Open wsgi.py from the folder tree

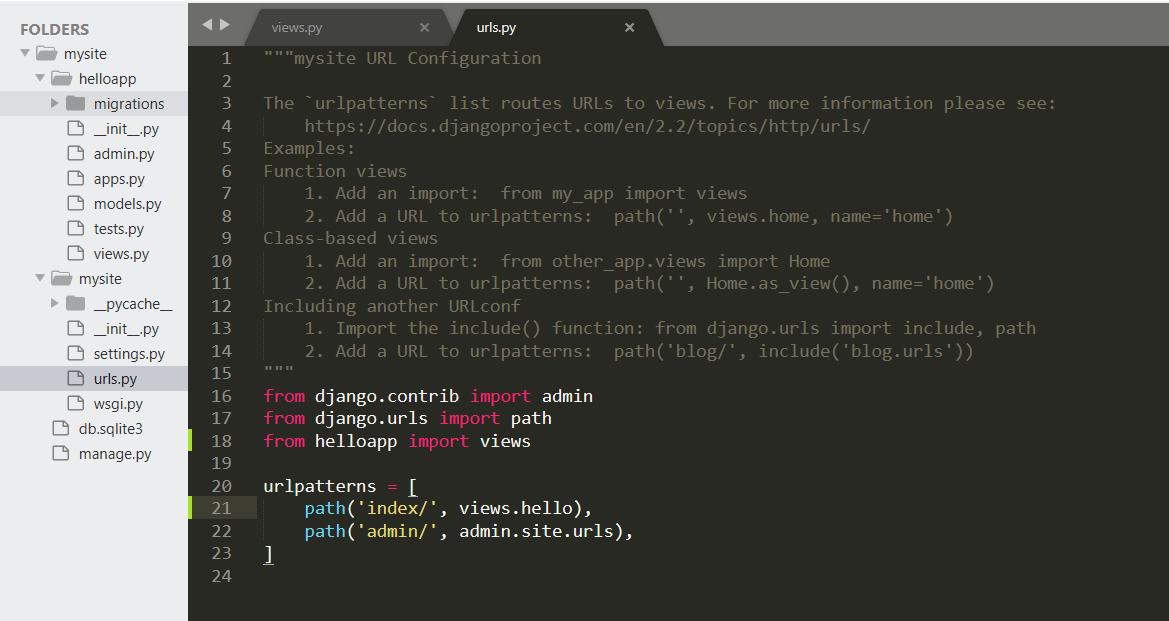[x=118, y=404]
